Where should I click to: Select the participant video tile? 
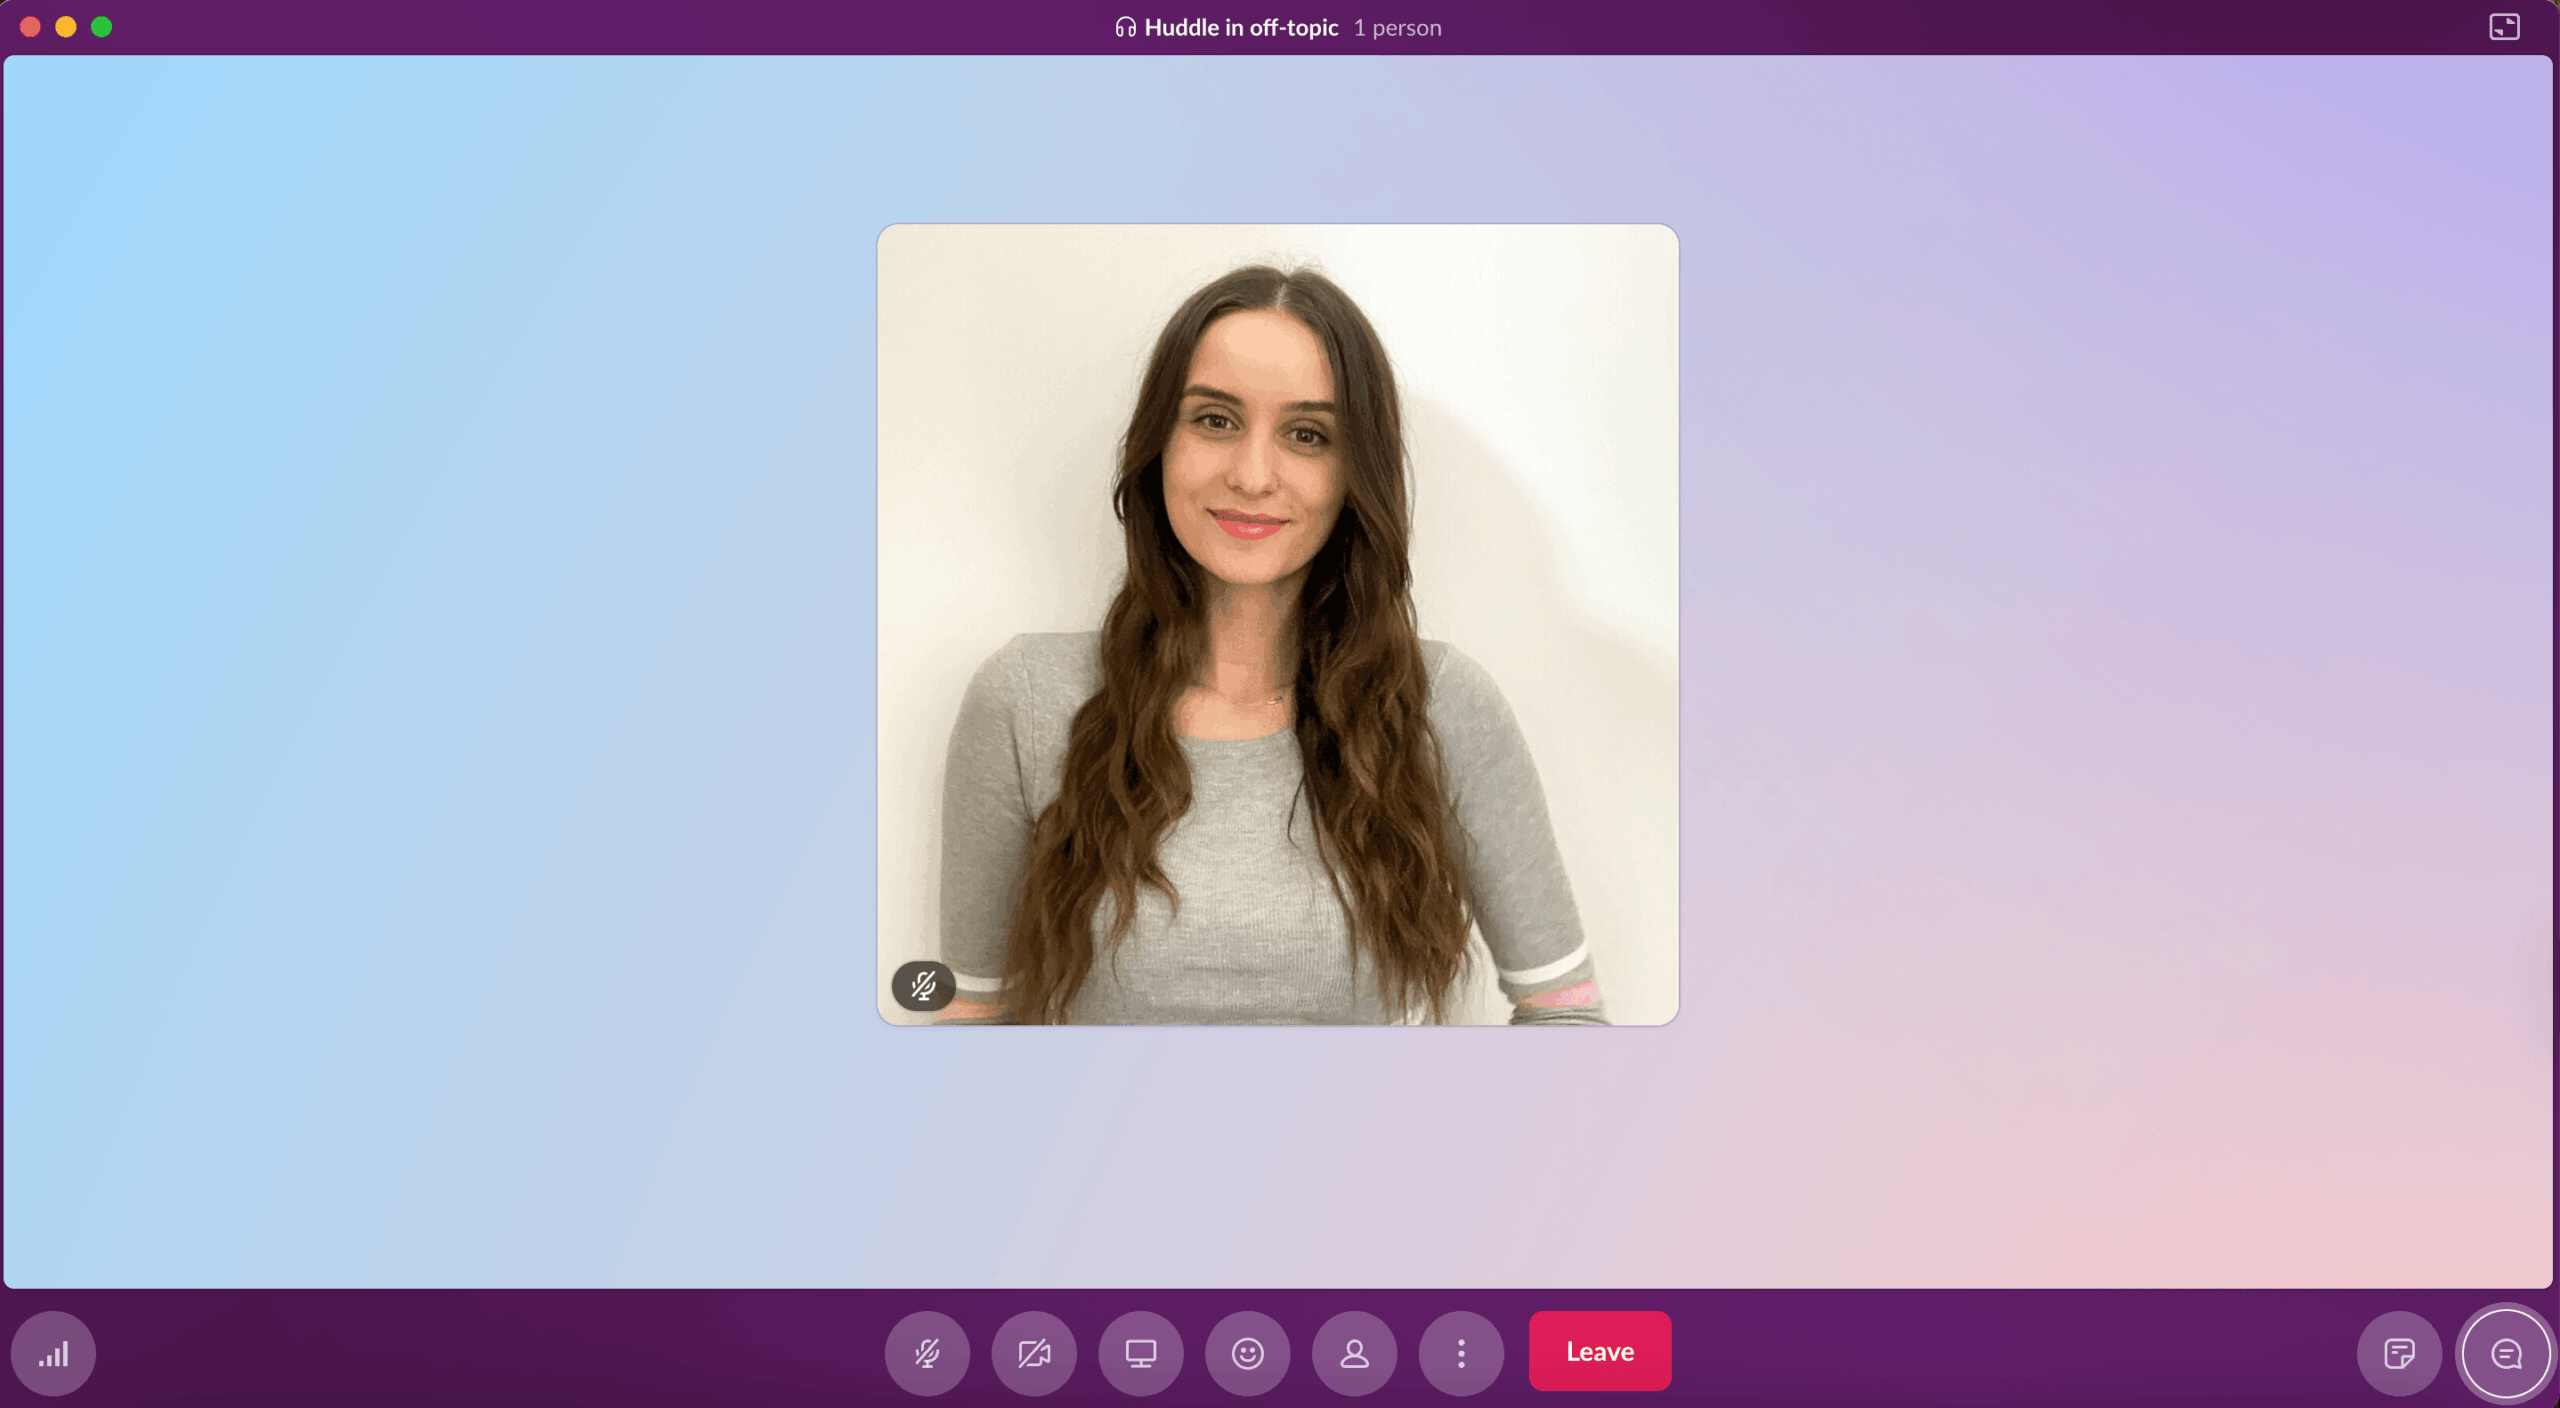(x=1277, y=624)
